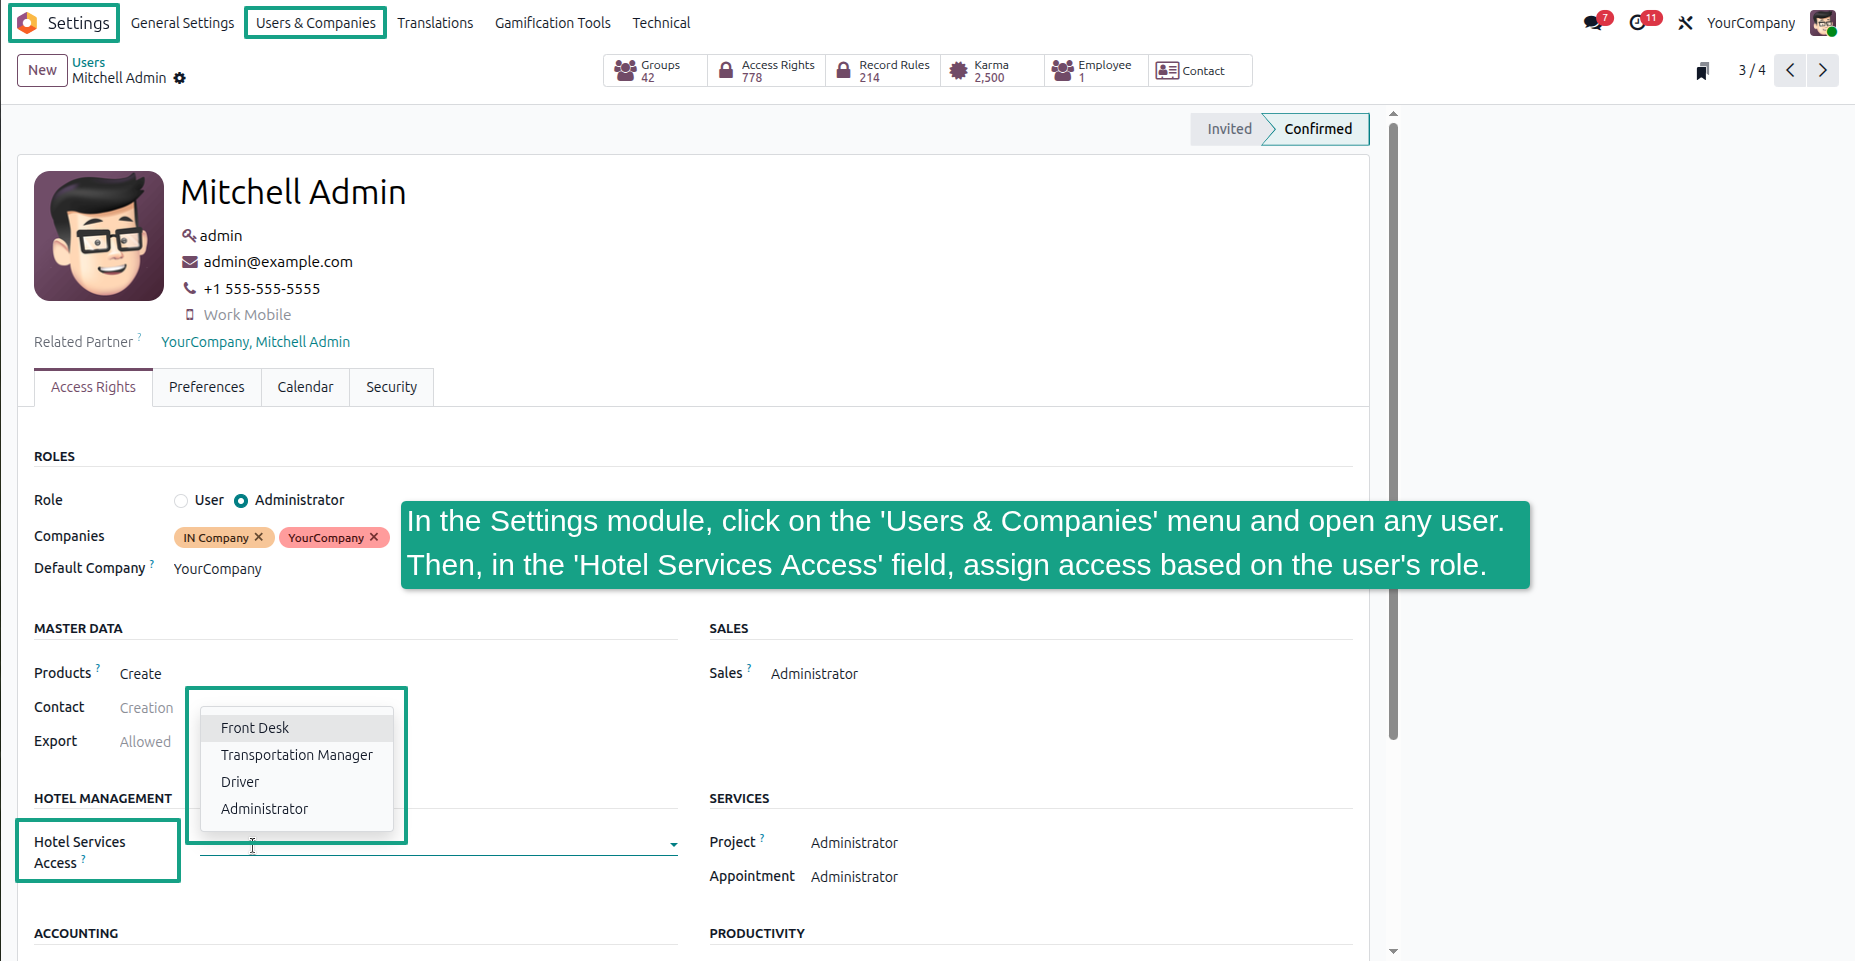Click the Invited status stage
The width and height of the screenshot is (1855, 961).
pyautogui.click(x=1228, y=129)
